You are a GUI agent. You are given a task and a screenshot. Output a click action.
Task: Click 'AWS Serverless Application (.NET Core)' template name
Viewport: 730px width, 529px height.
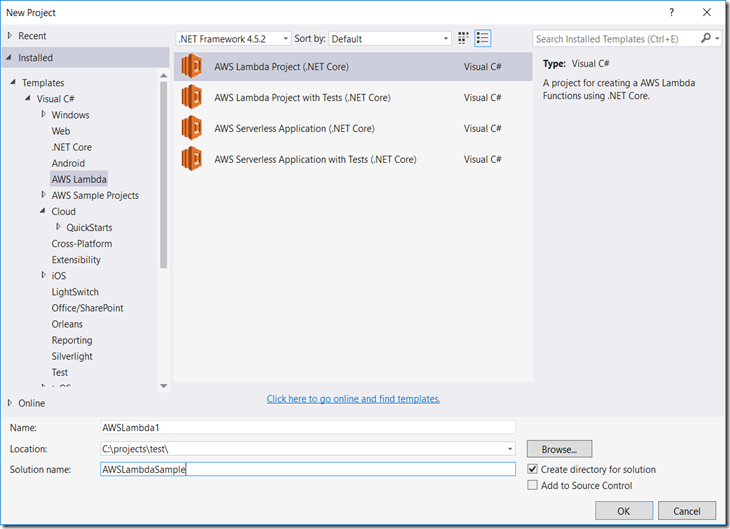[x=294, y=129]
